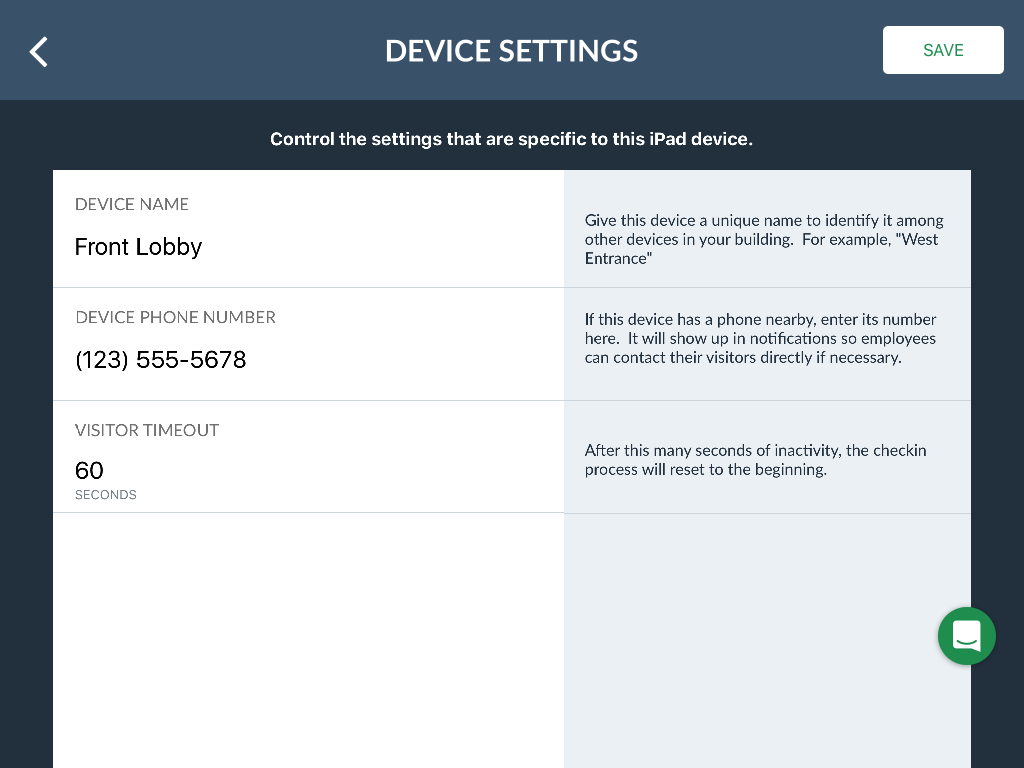This screenshot has height=768, width=1024.
Task: Change the visitor timeout value 60
Action: pos(89,470)
